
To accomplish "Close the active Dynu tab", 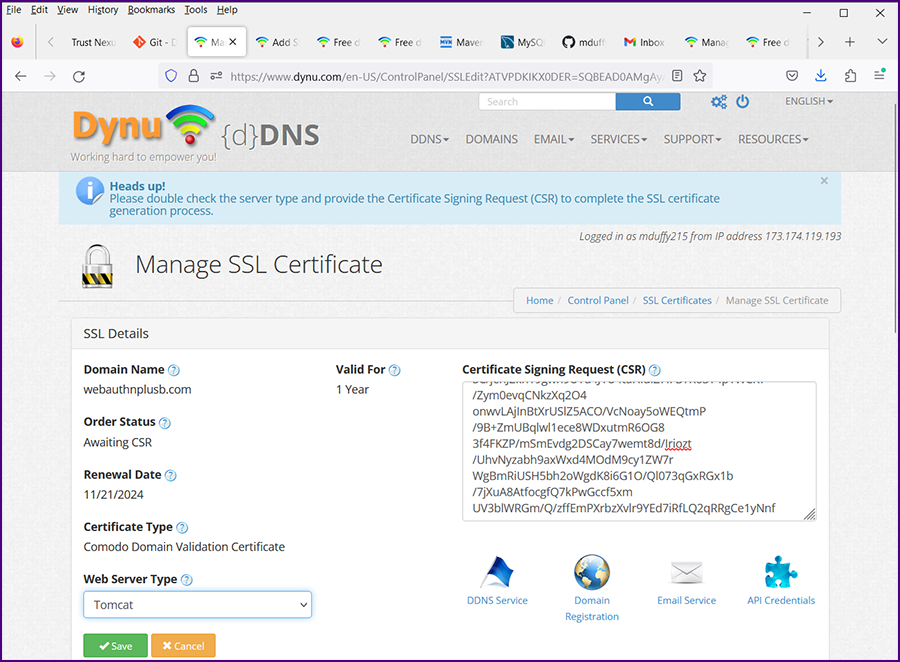I will pyautogui.click(x=232, y=42).
